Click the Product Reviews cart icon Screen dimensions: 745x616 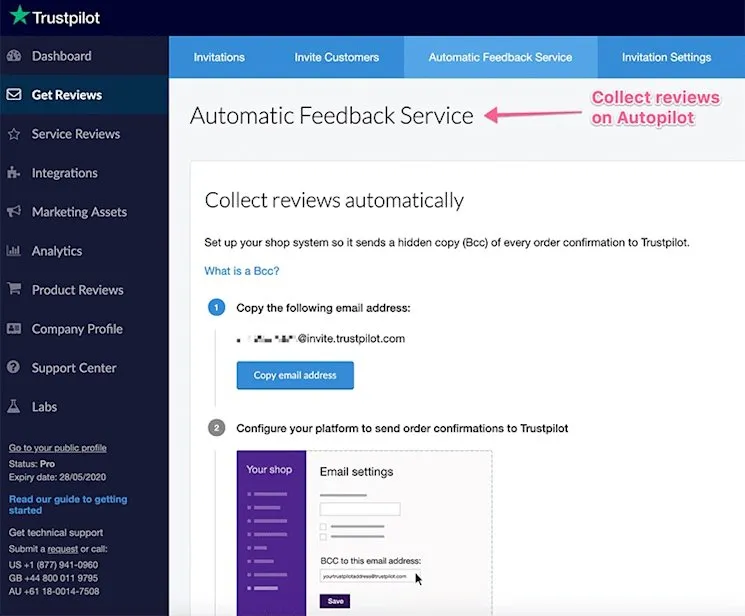[14, 289]
